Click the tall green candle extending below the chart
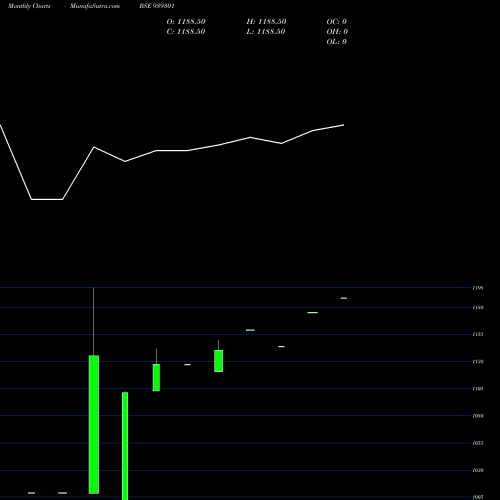The width and height of the screenshot is (500, 500). click(x=125, y=446)
